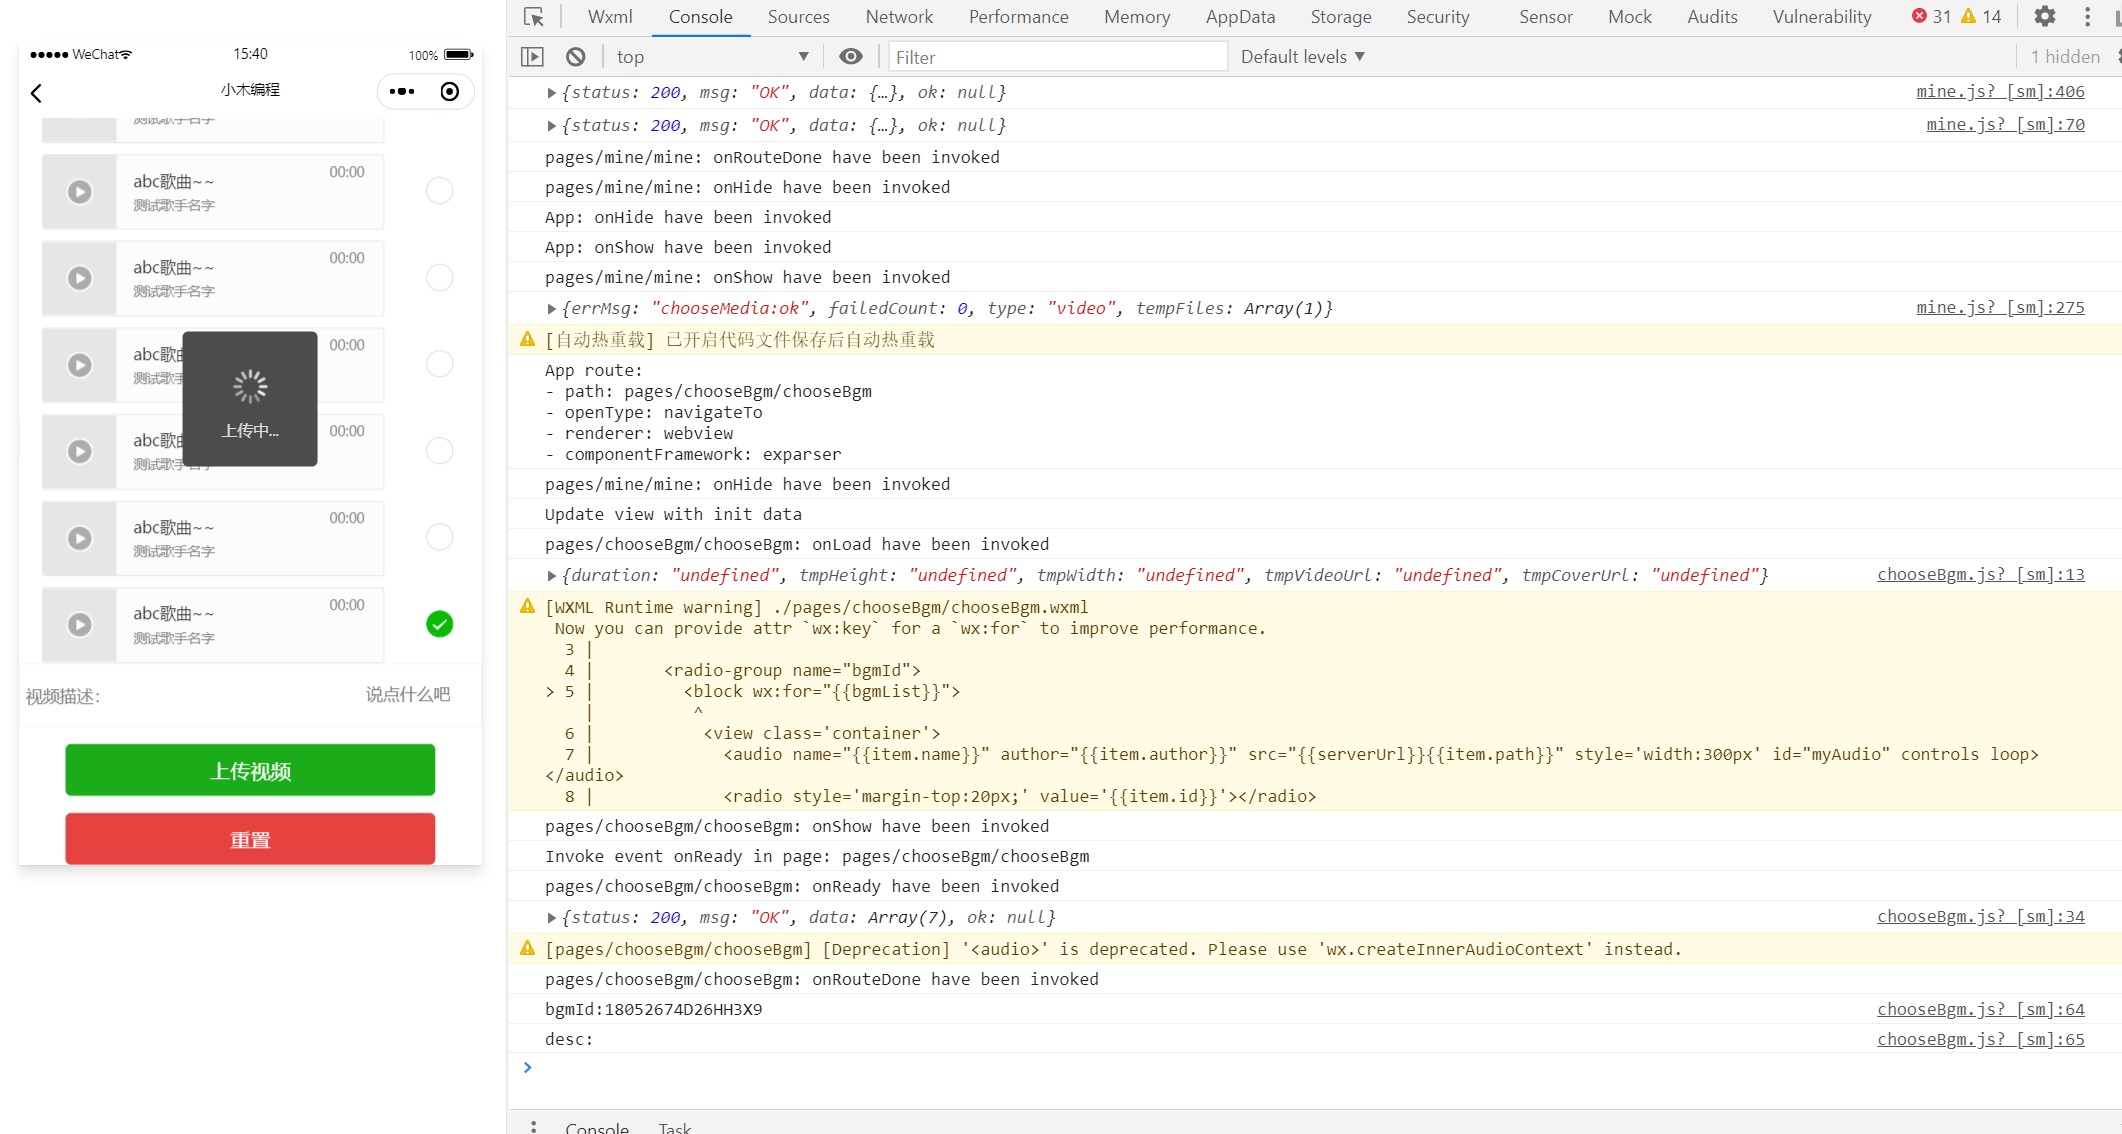The height and width of the screenshot is (1134, 2122).
Task: Select bottom drawer Task tab
Action: click(x=675, y=1127)
